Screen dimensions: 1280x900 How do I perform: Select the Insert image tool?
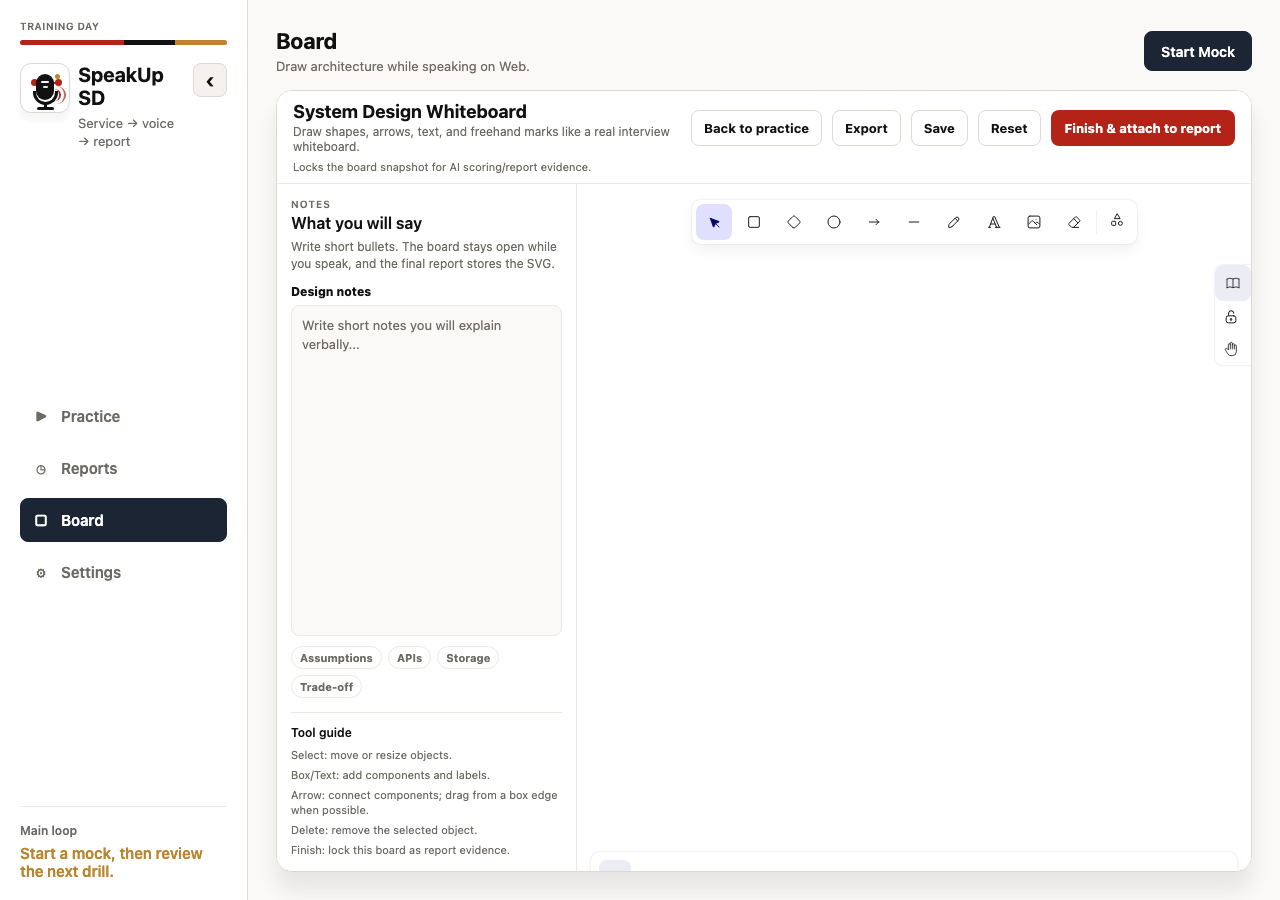click(1034, 222)
